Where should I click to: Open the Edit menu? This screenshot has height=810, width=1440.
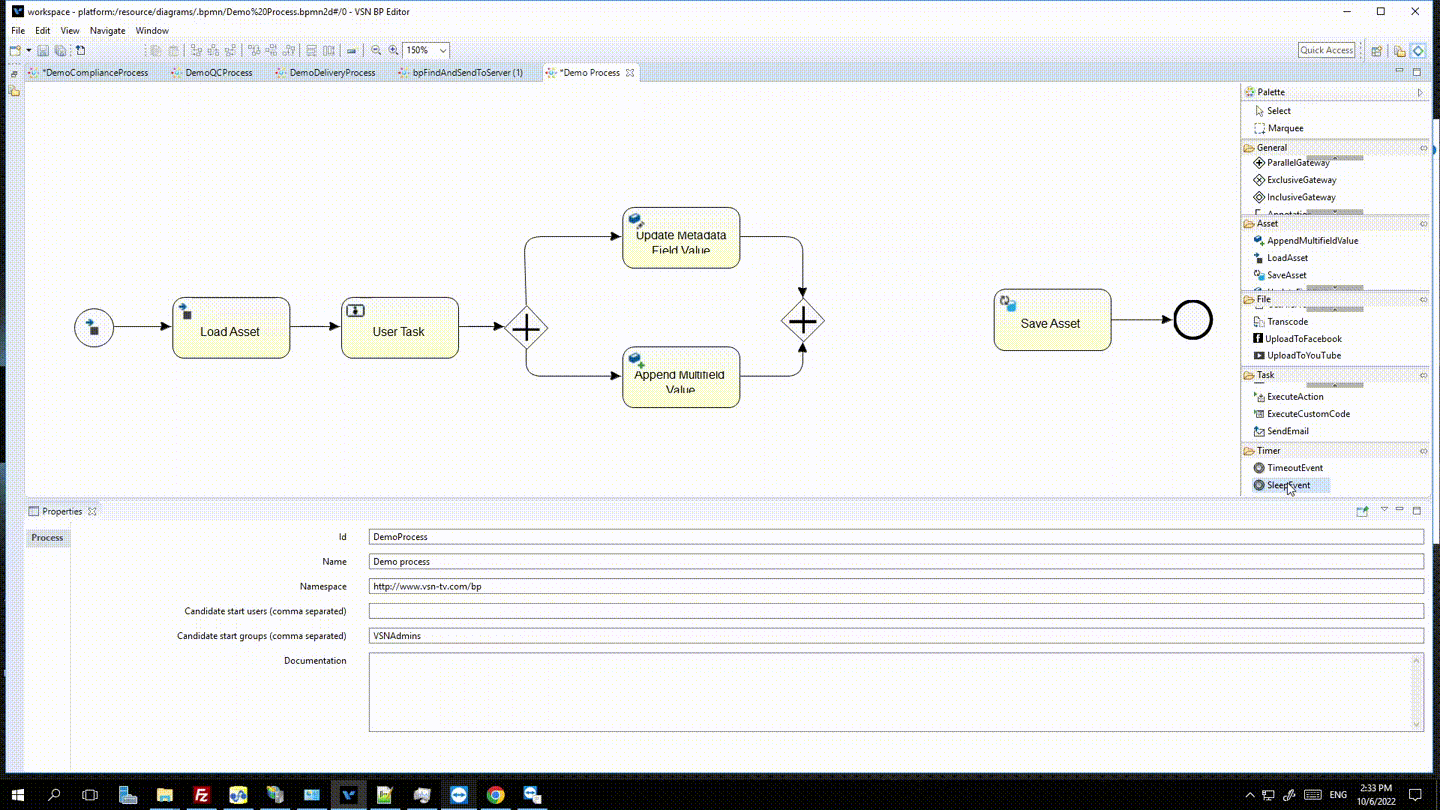(x=43, y=31)
